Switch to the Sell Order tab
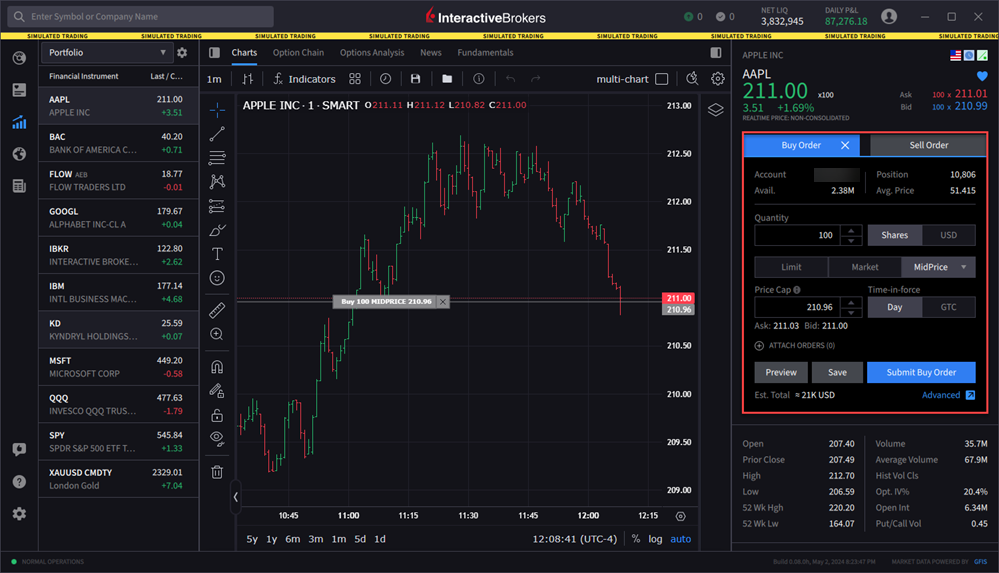 [928, 145]
